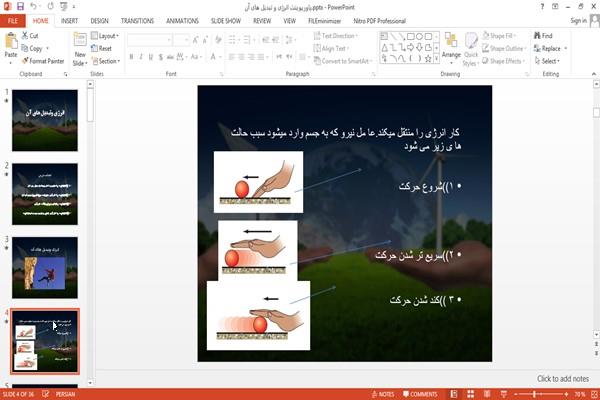Image resolution: width=600 pixels, height=400 pixels.
Task: Align text left
Action: pyautogui.click(x=232, y=57)
